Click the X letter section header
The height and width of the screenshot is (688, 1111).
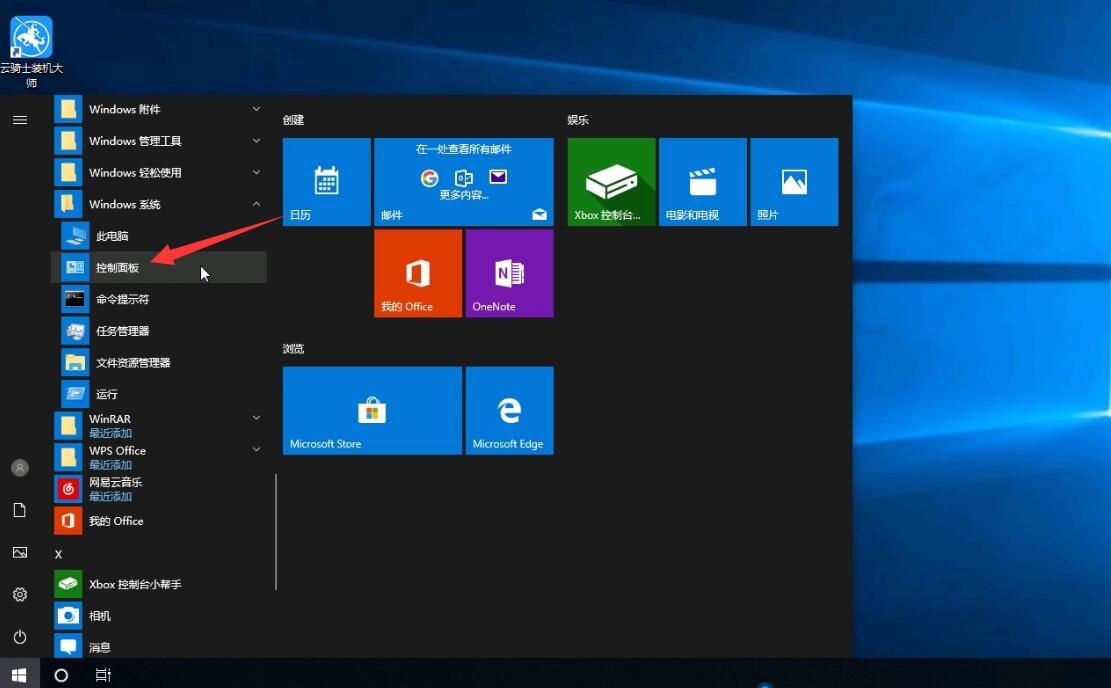(58, 554)
